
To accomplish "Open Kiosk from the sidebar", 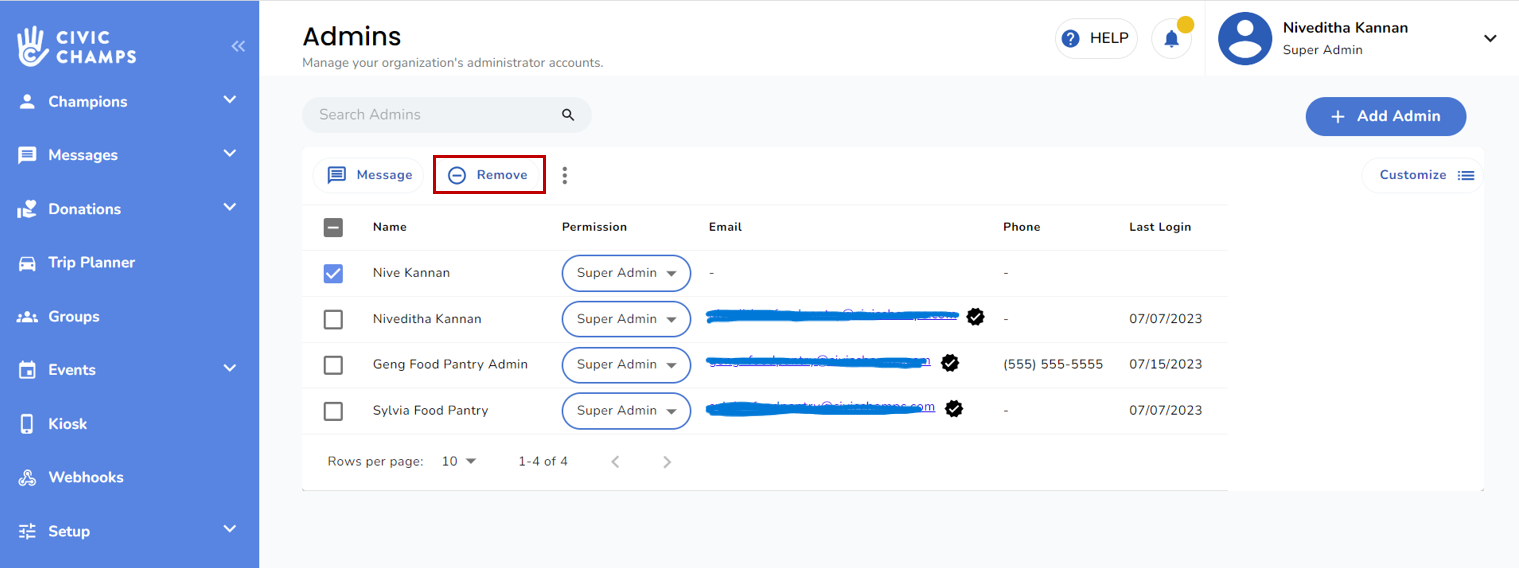I will coord(67,424).
